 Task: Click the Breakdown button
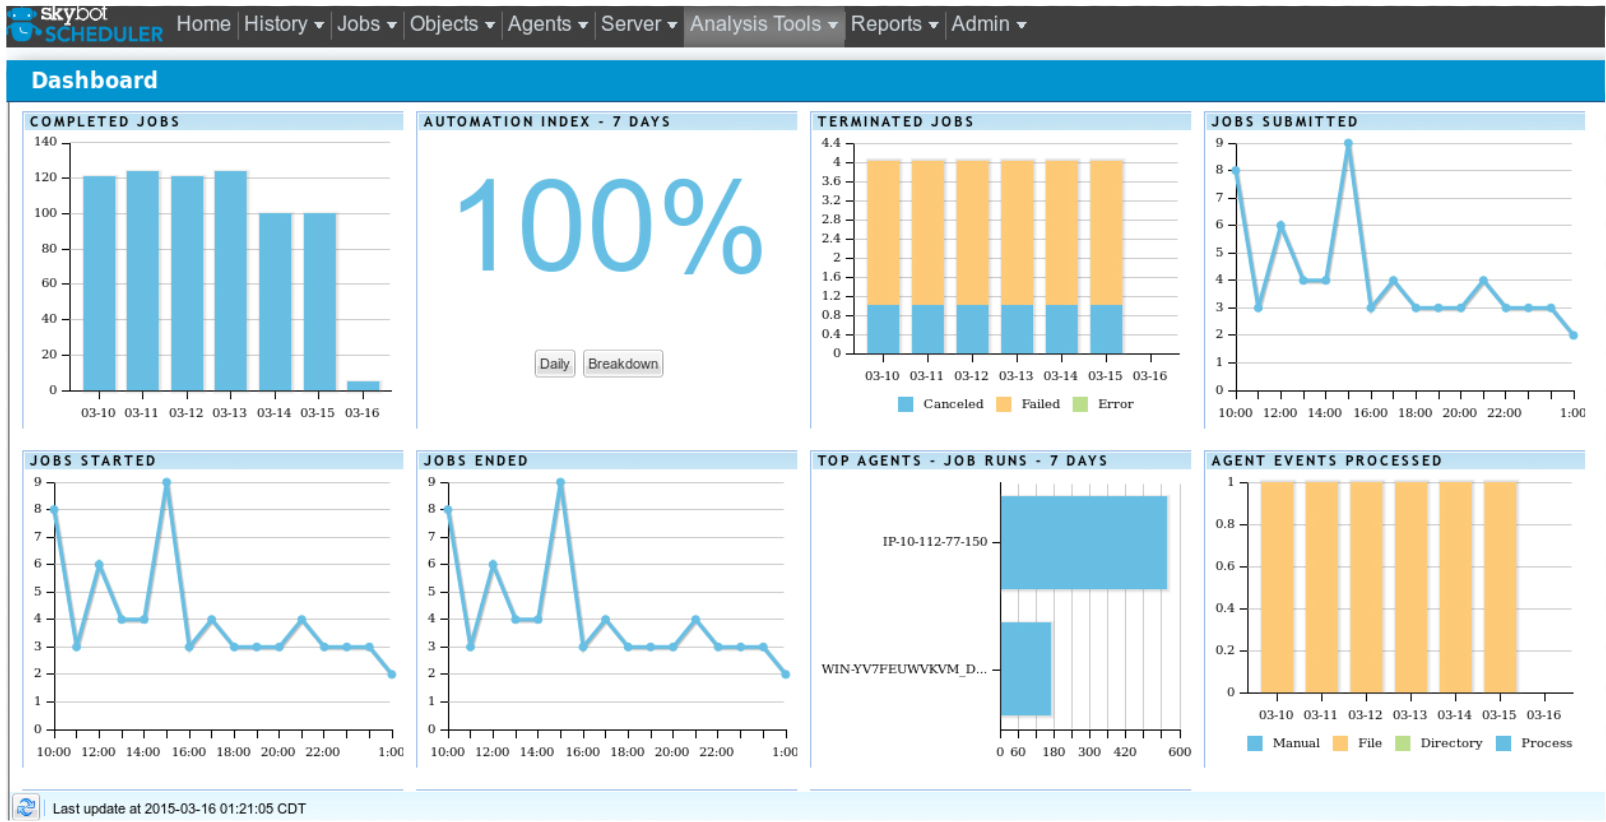623,364
